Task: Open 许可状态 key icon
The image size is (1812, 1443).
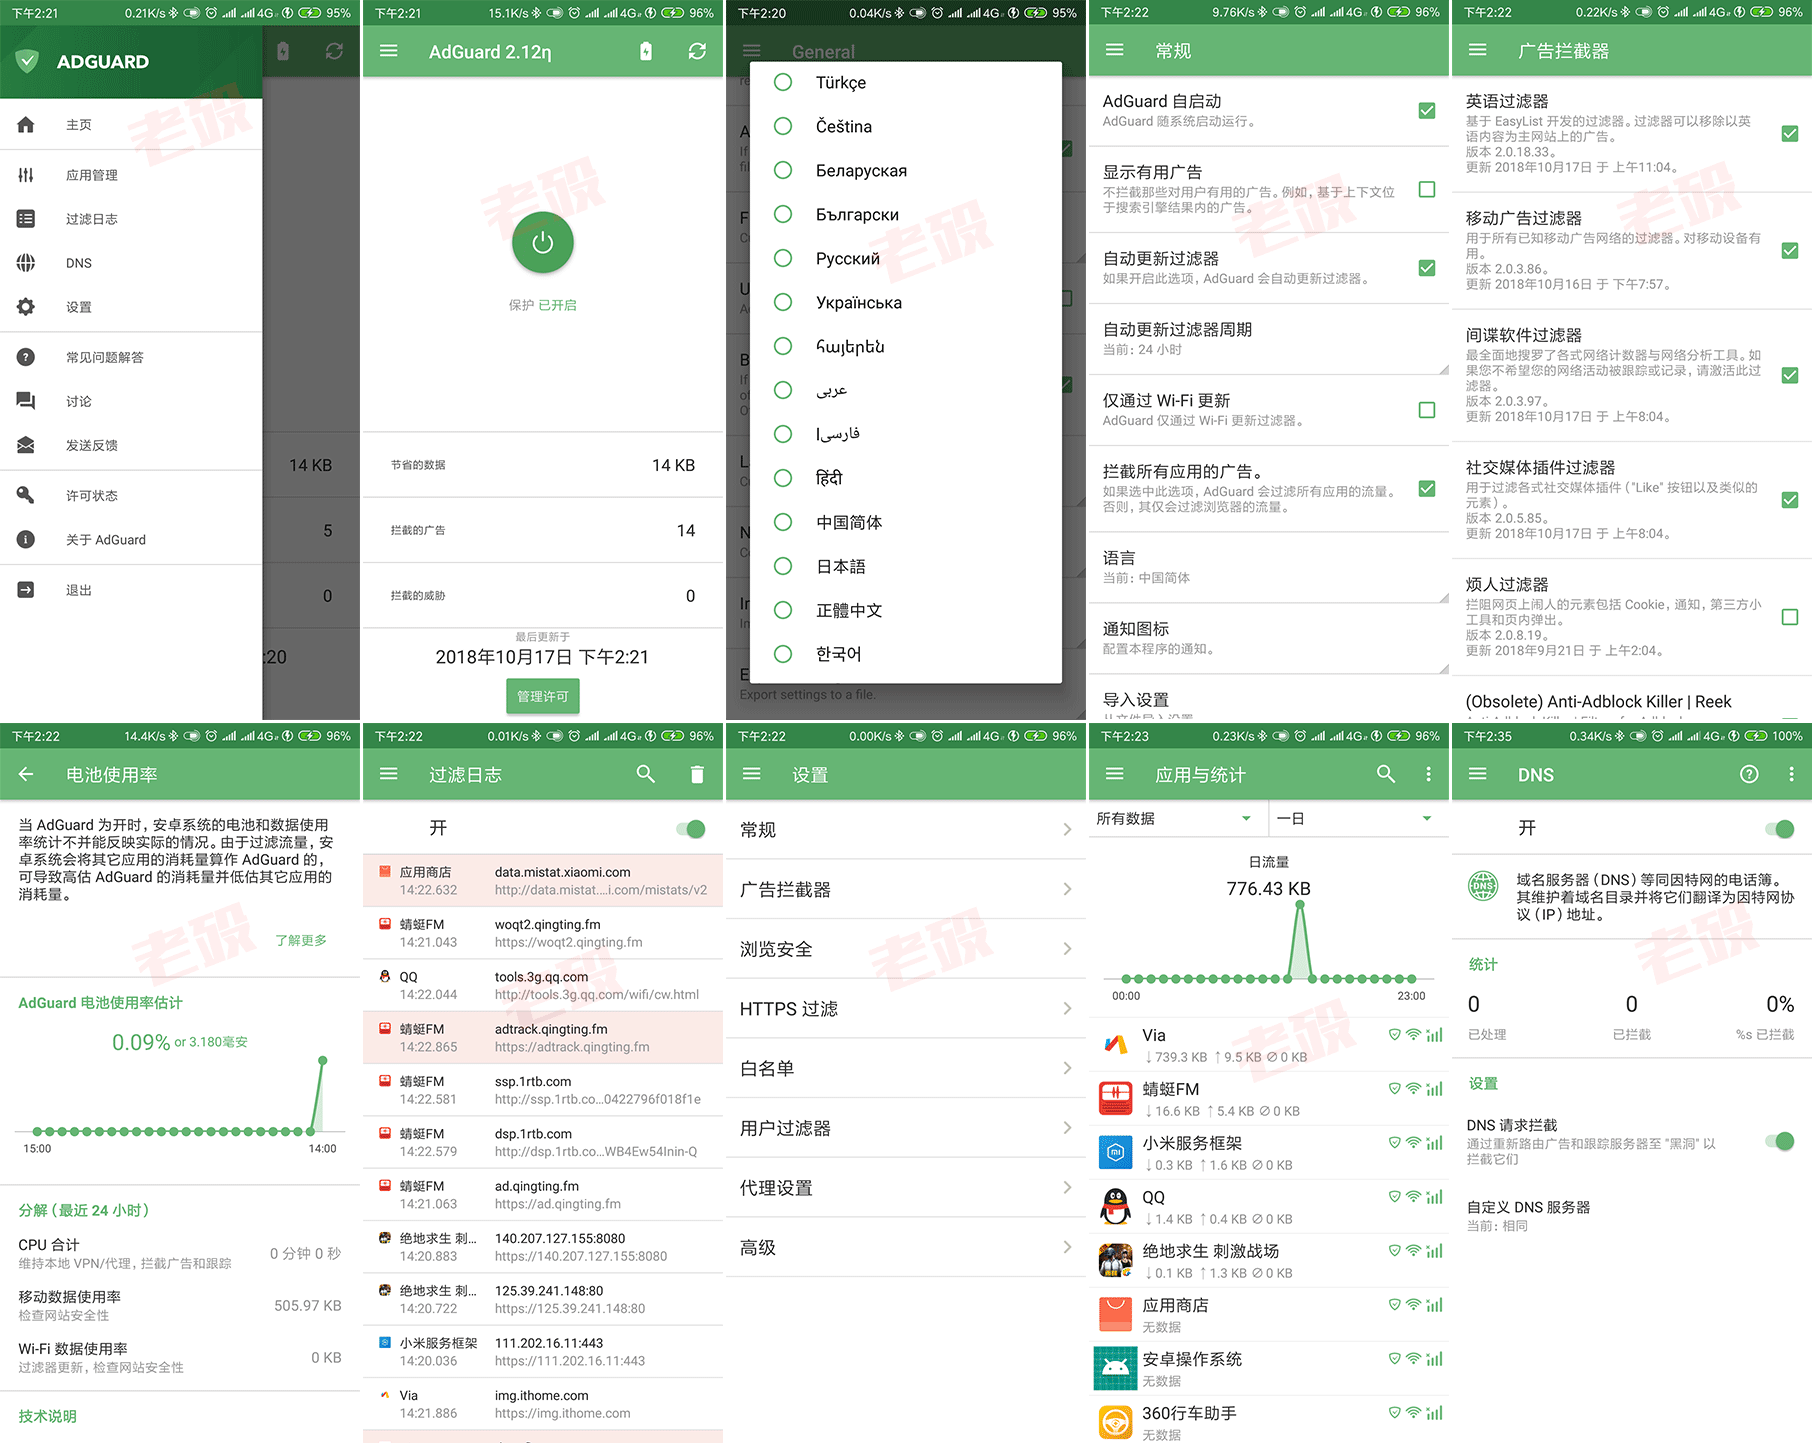Action: 26,495
